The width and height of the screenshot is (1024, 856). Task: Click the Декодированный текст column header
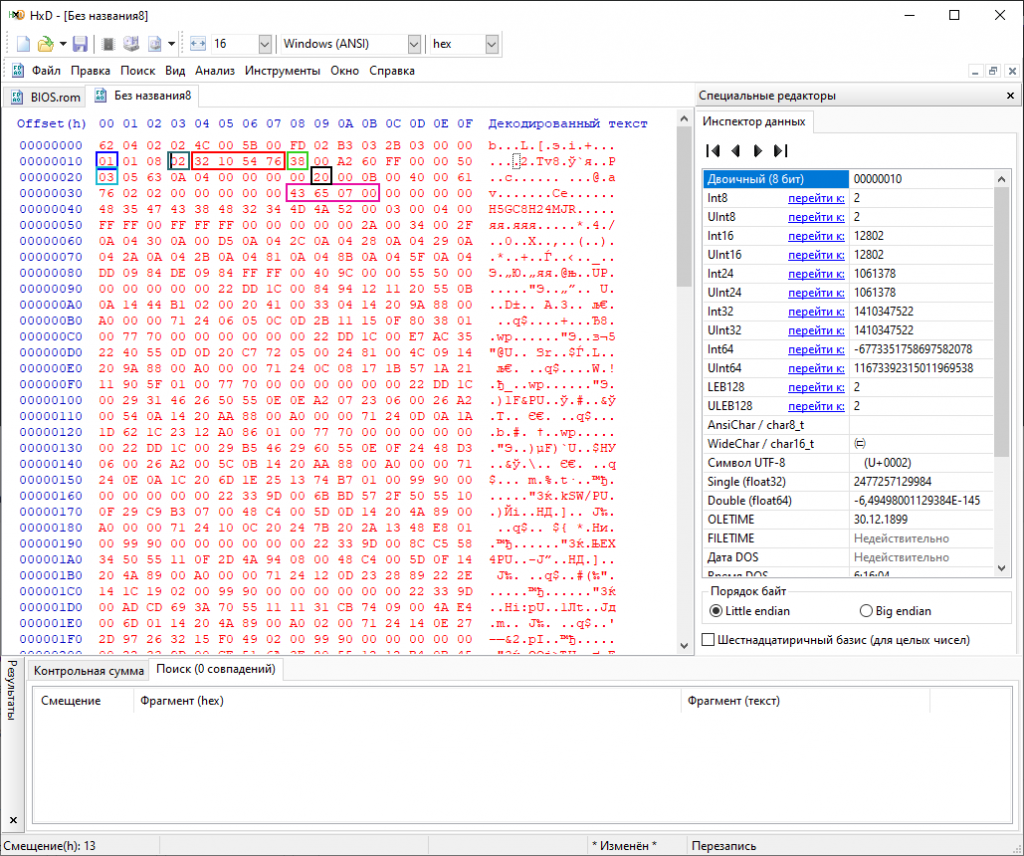coord(568,123)
